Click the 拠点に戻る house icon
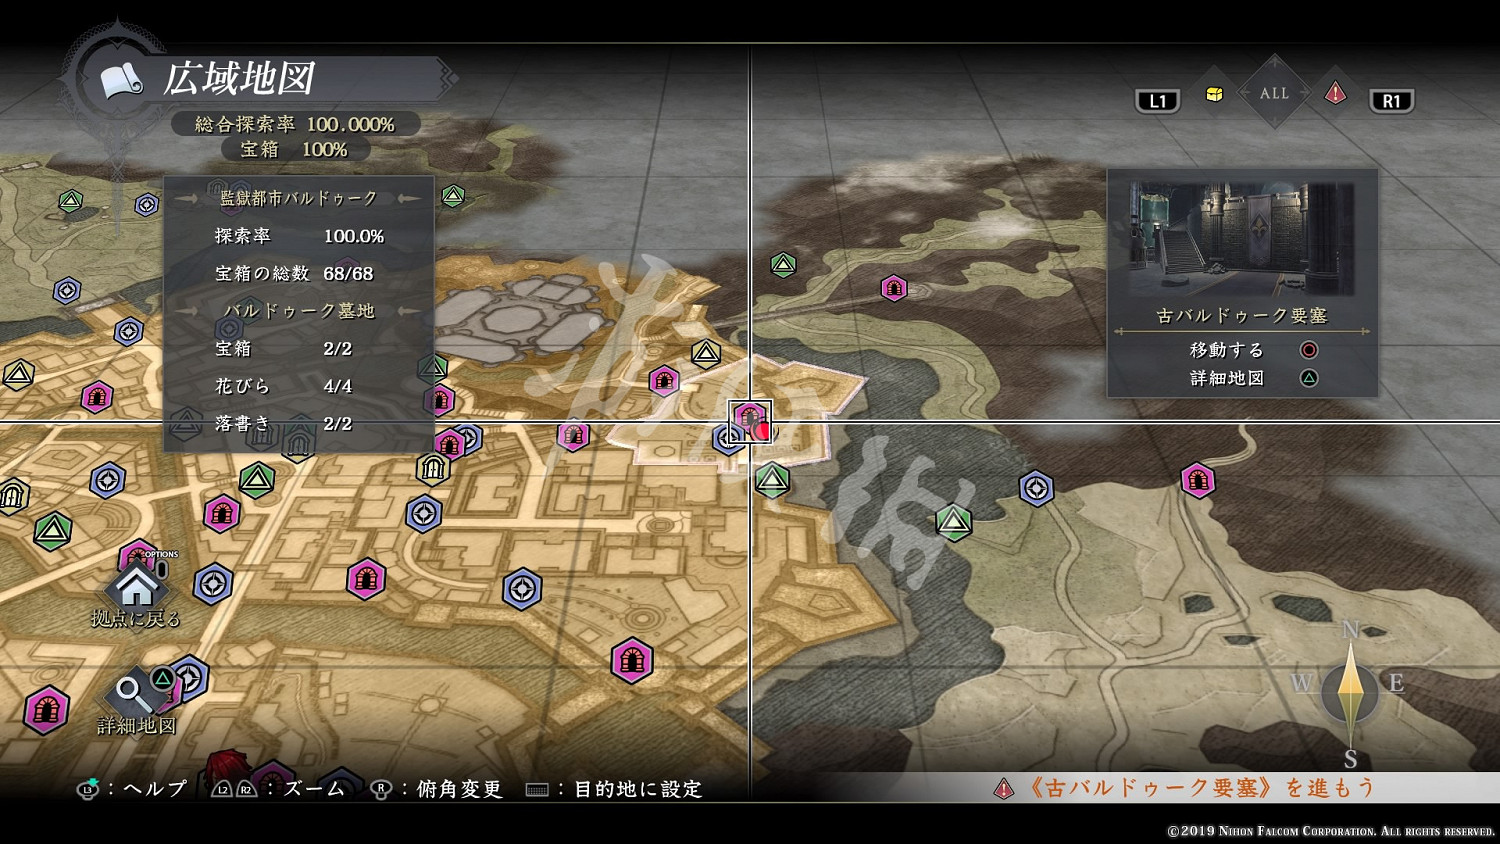 pos(136,583)
